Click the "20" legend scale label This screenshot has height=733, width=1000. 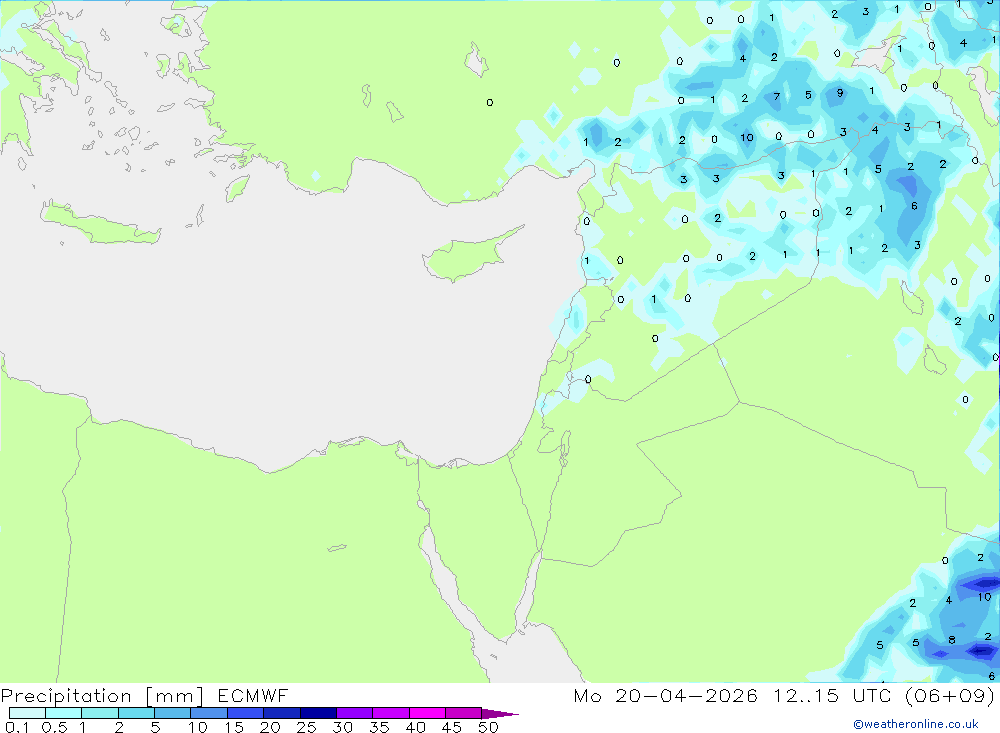click(x=270, y=727)
